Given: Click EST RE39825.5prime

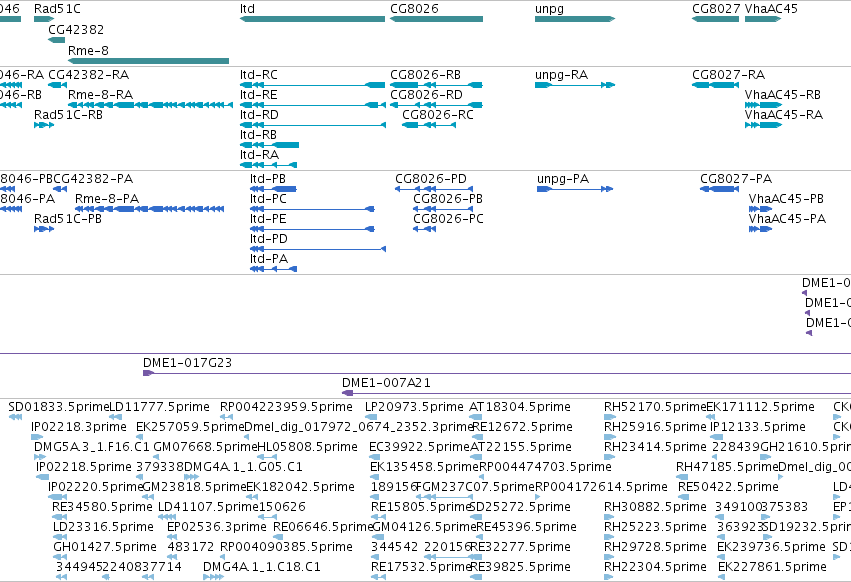Looking at the screenshot, I should (x=475, y=577).
